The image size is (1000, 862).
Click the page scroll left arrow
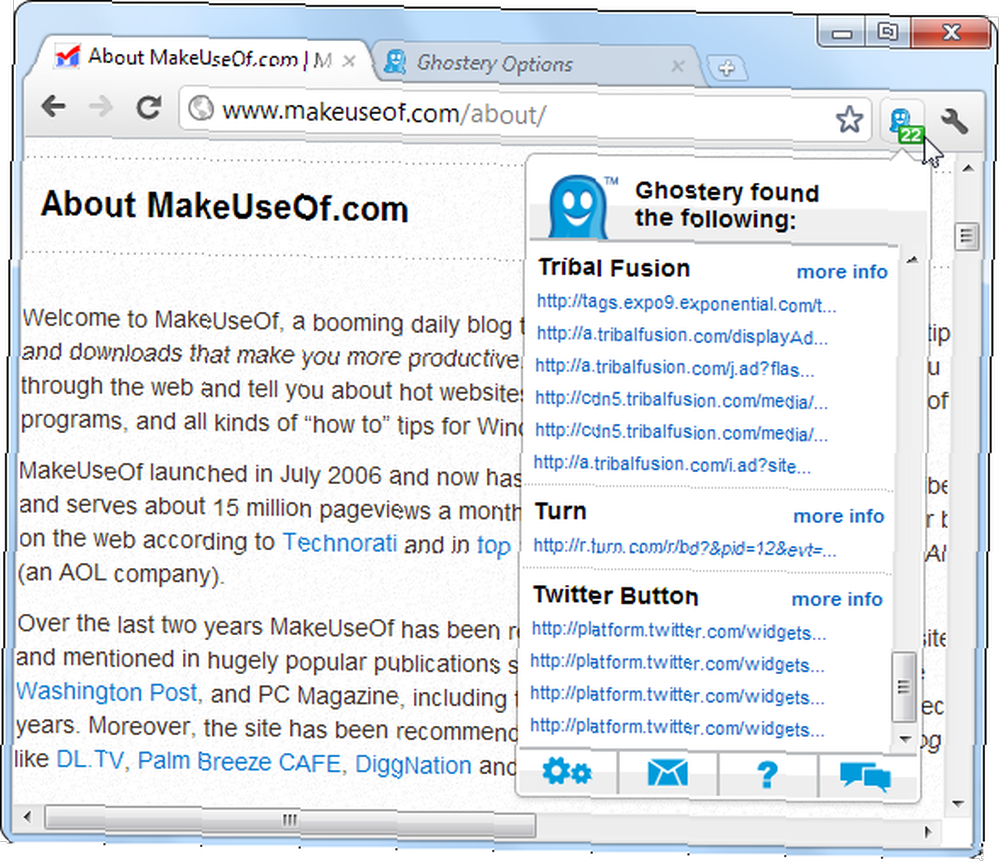click(x=27, y=817)
